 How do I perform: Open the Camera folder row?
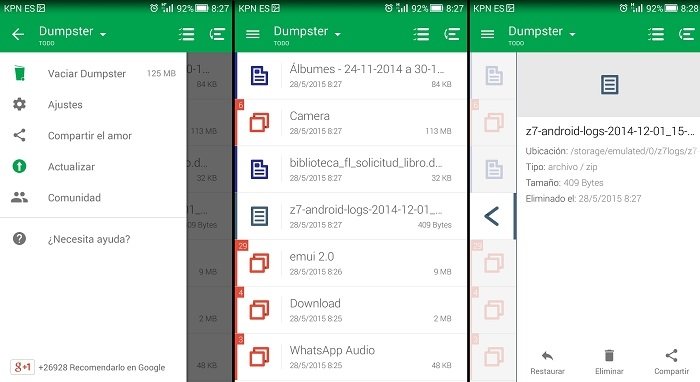[351, 122]
